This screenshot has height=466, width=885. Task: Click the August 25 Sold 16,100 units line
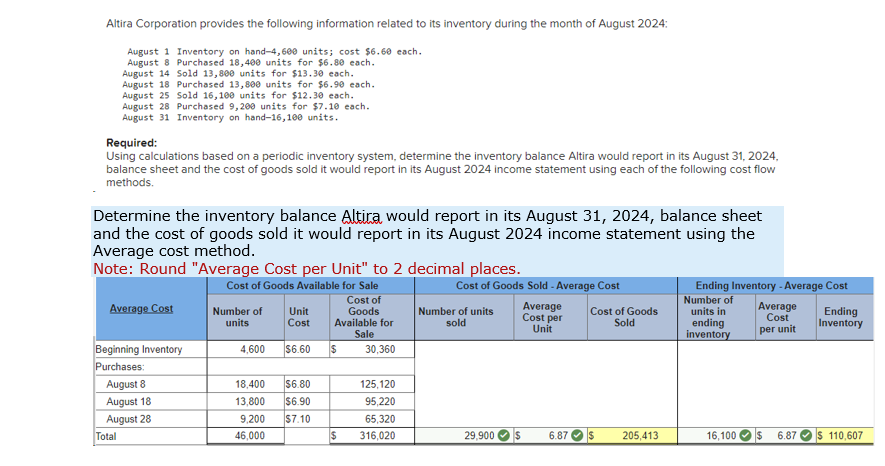[238, 95]
